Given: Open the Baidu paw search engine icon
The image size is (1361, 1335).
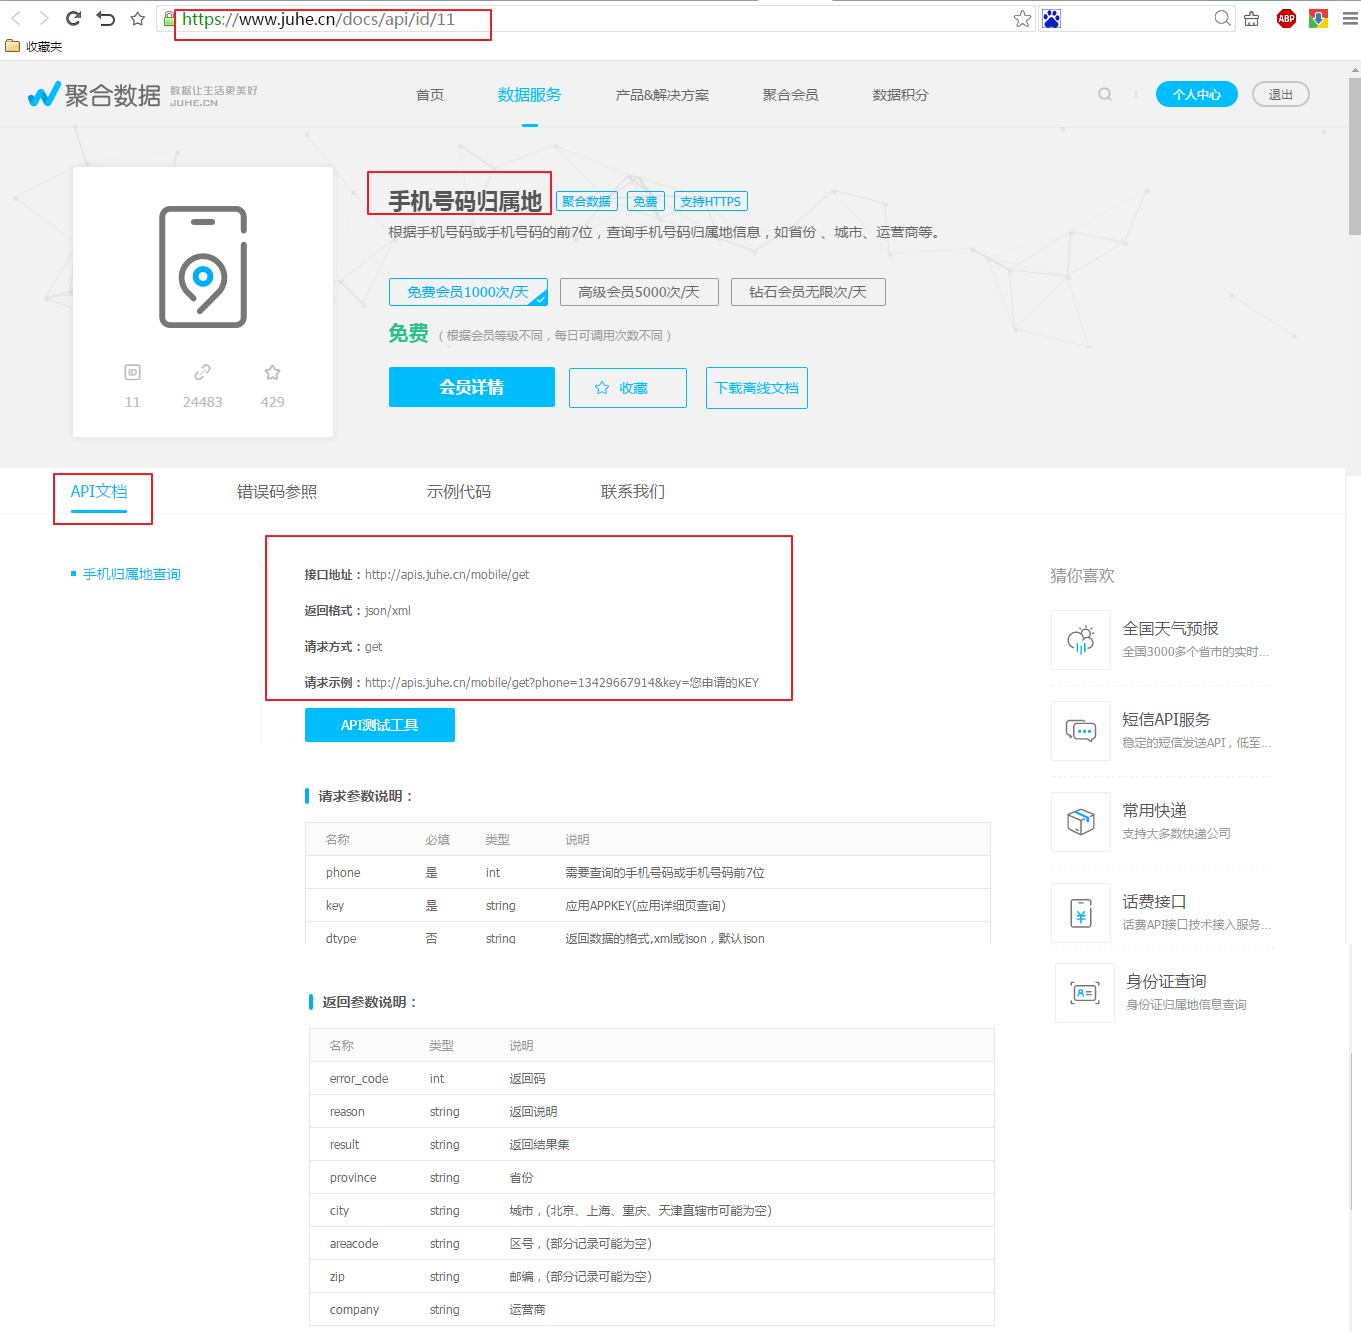Looking at the screenshot, I should (1051, 19).
